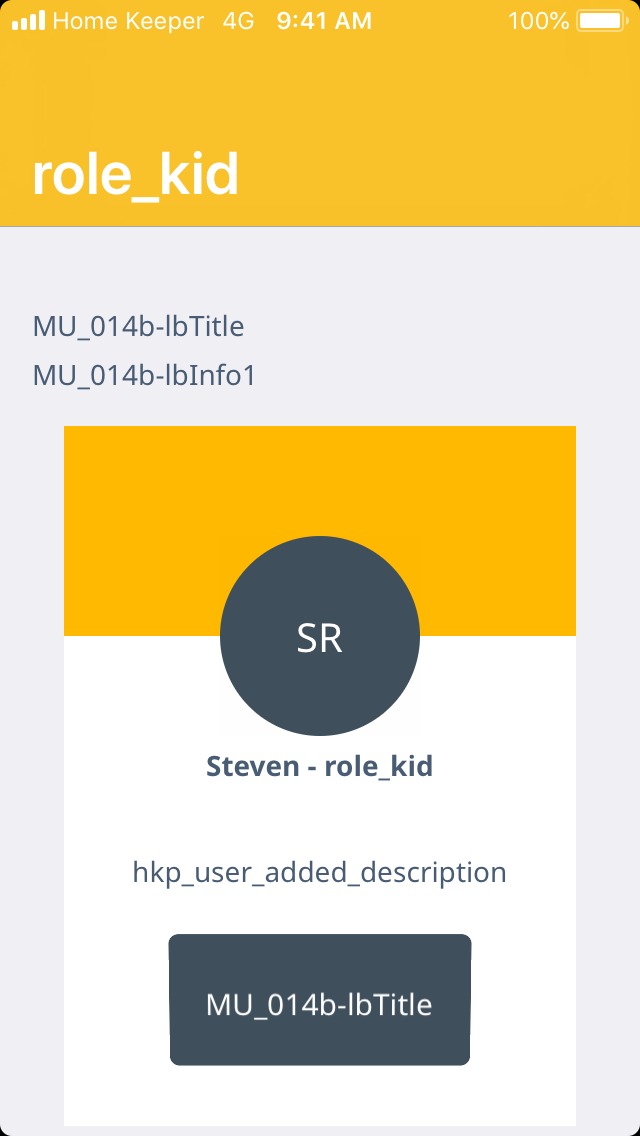Tap the 100% battery percentage text
This screenshot has width=640, height=1136.
[x=538, y=21]
